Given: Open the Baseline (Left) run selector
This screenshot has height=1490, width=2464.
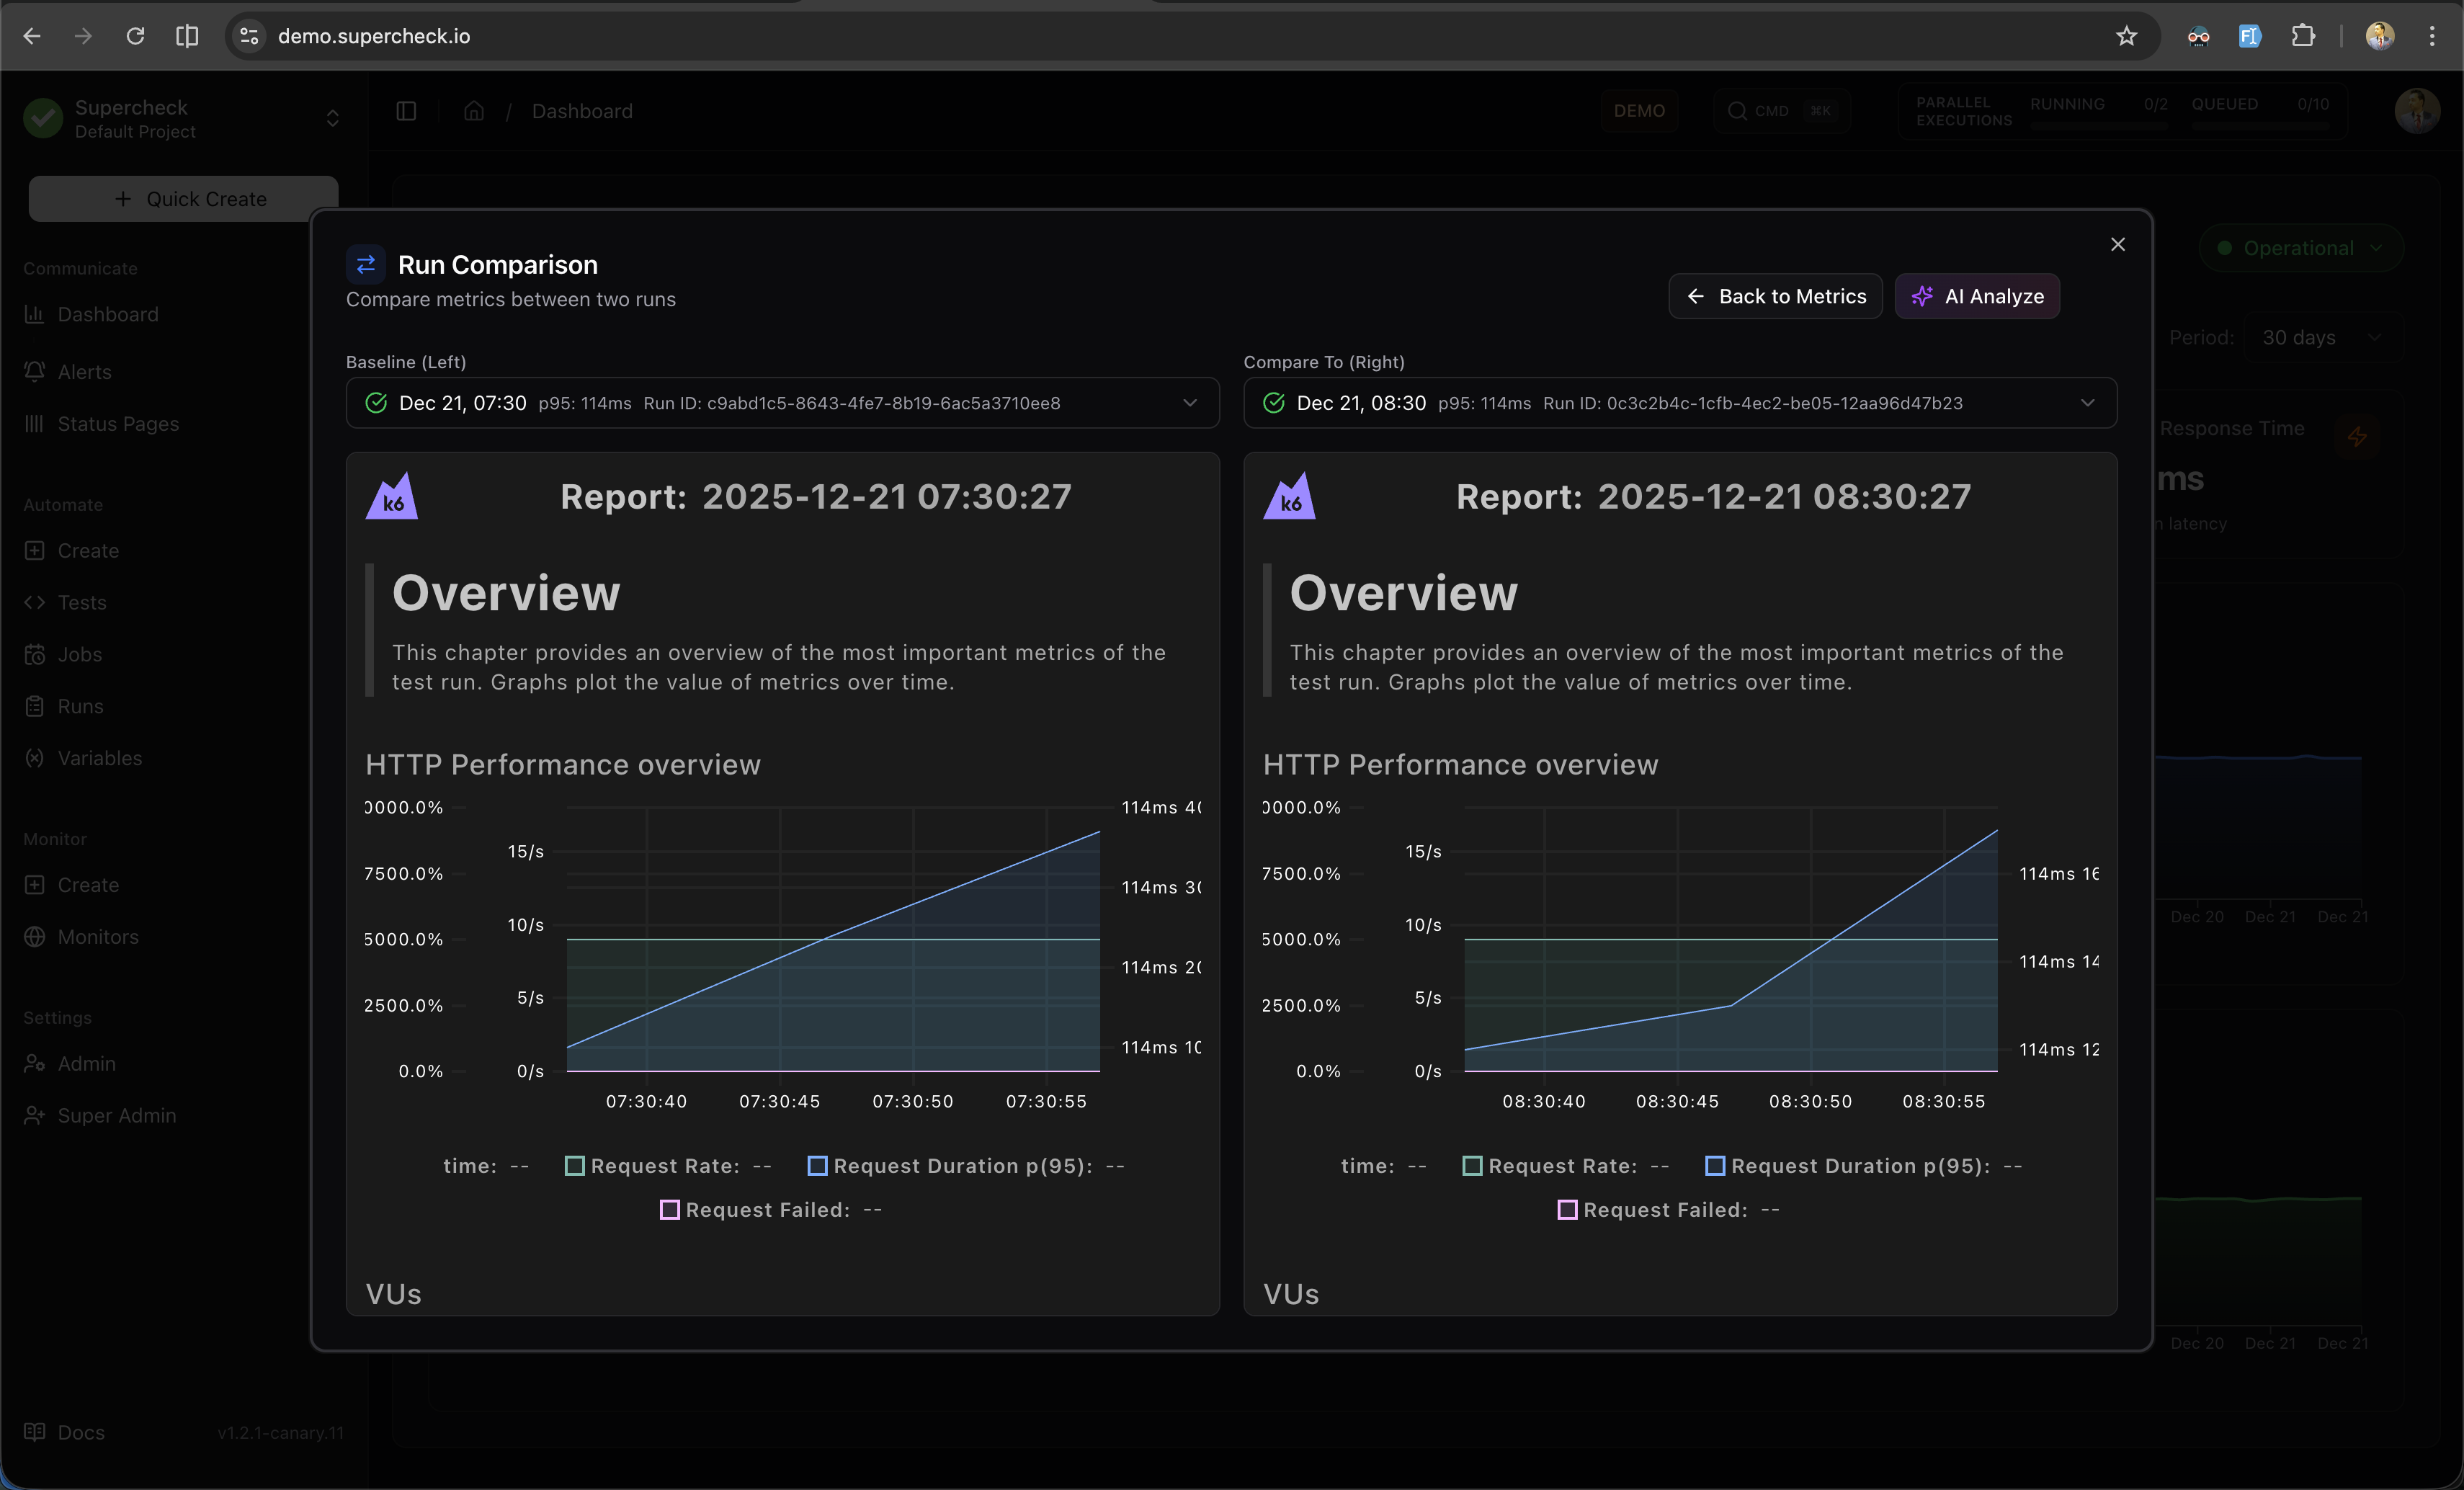Looking at the screenshot, I should point(783,403).
